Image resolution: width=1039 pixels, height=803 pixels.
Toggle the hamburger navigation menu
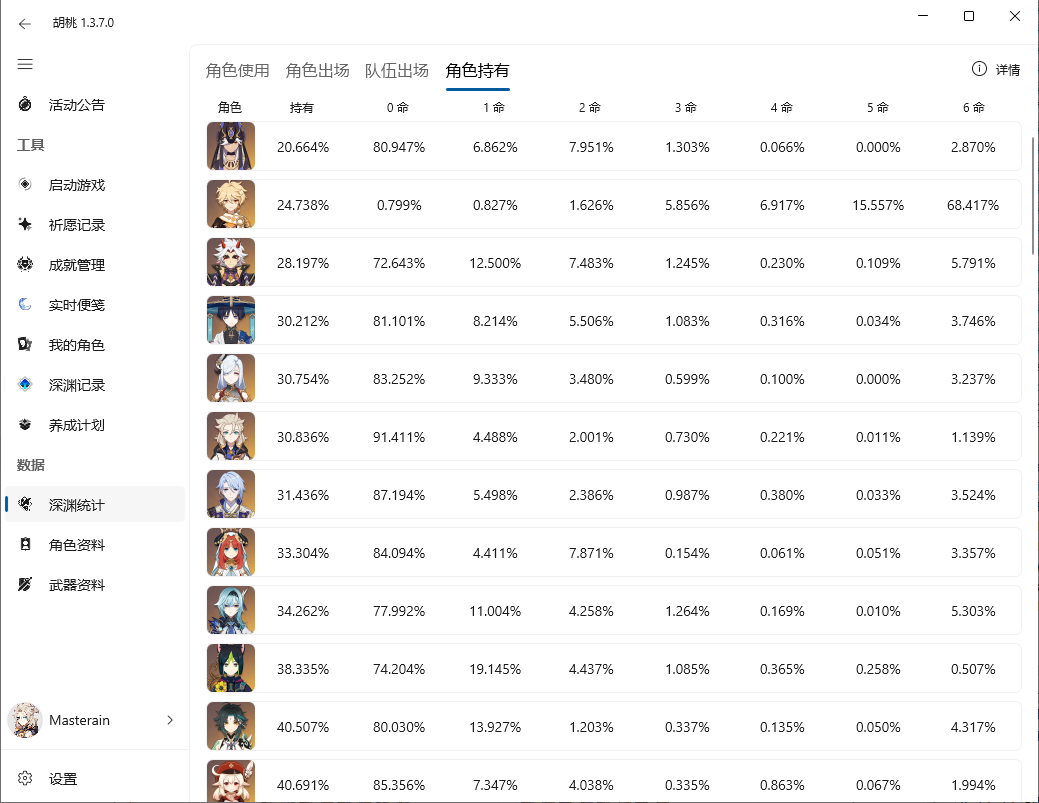pos(25,64)
